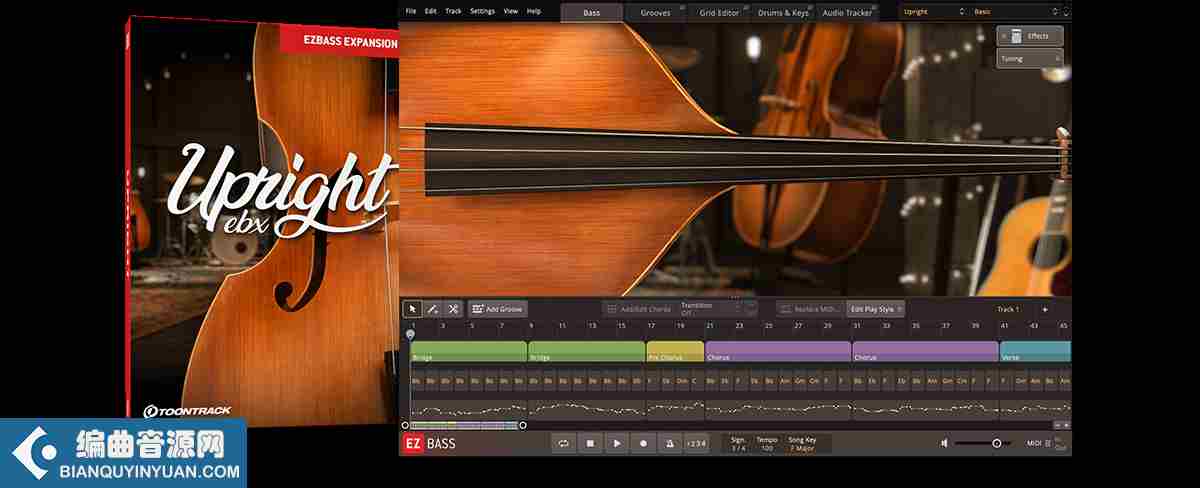Switch to the Drums & Keys tab

point(784,12)
